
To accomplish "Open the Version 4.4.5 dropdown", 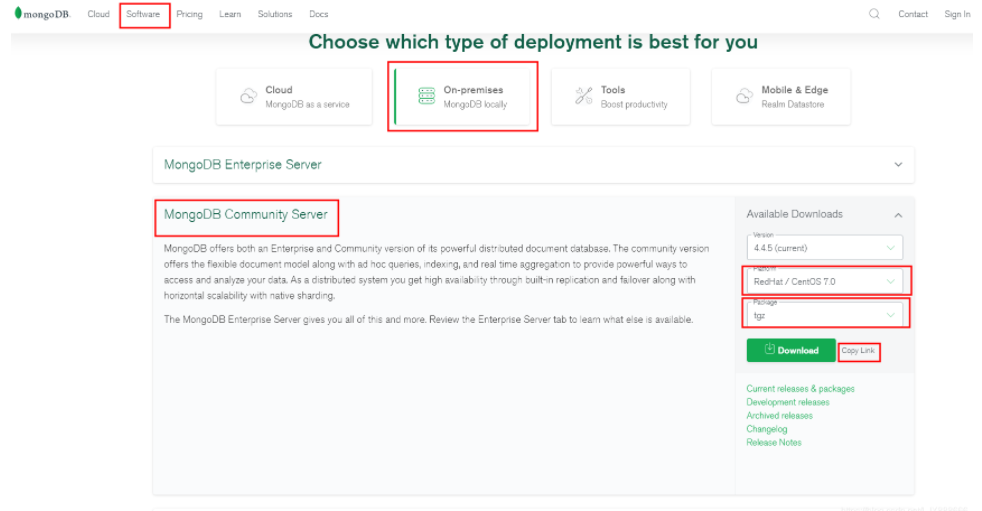I will [824, 247].
